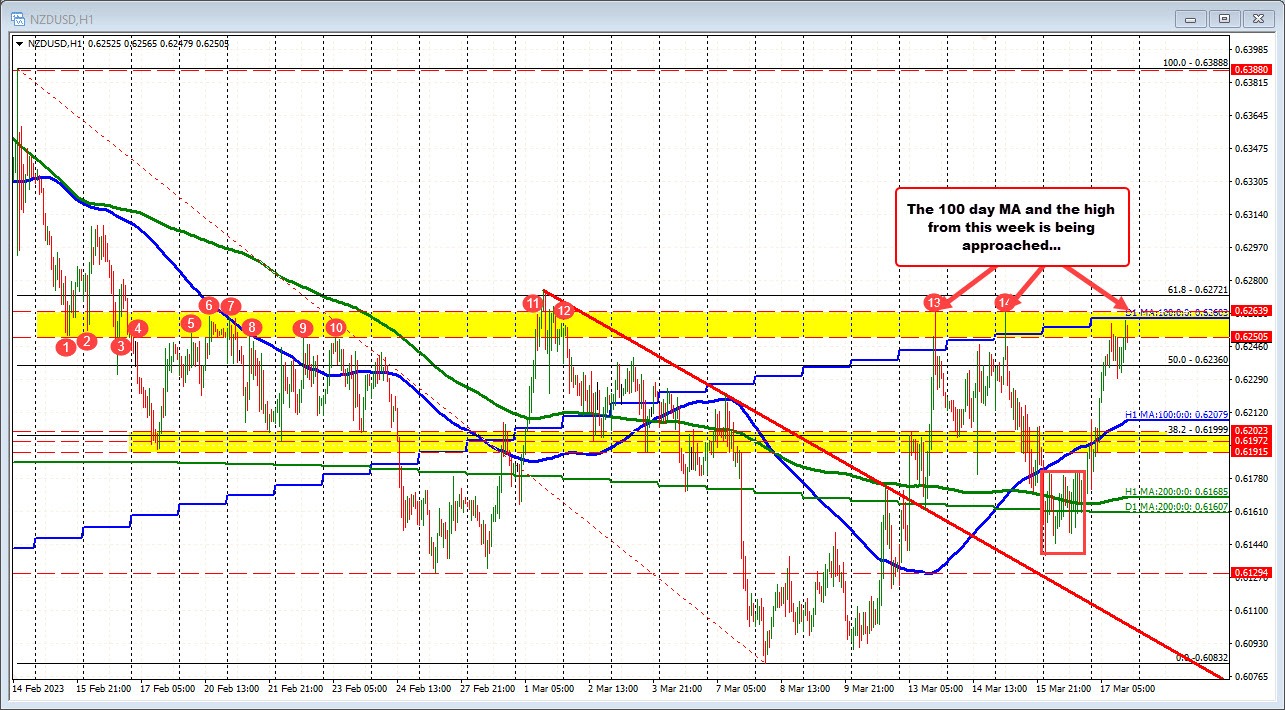Click the red 0.62639 price tag
Screen dimensions: 1285x710
click(x=1251, y=311)
